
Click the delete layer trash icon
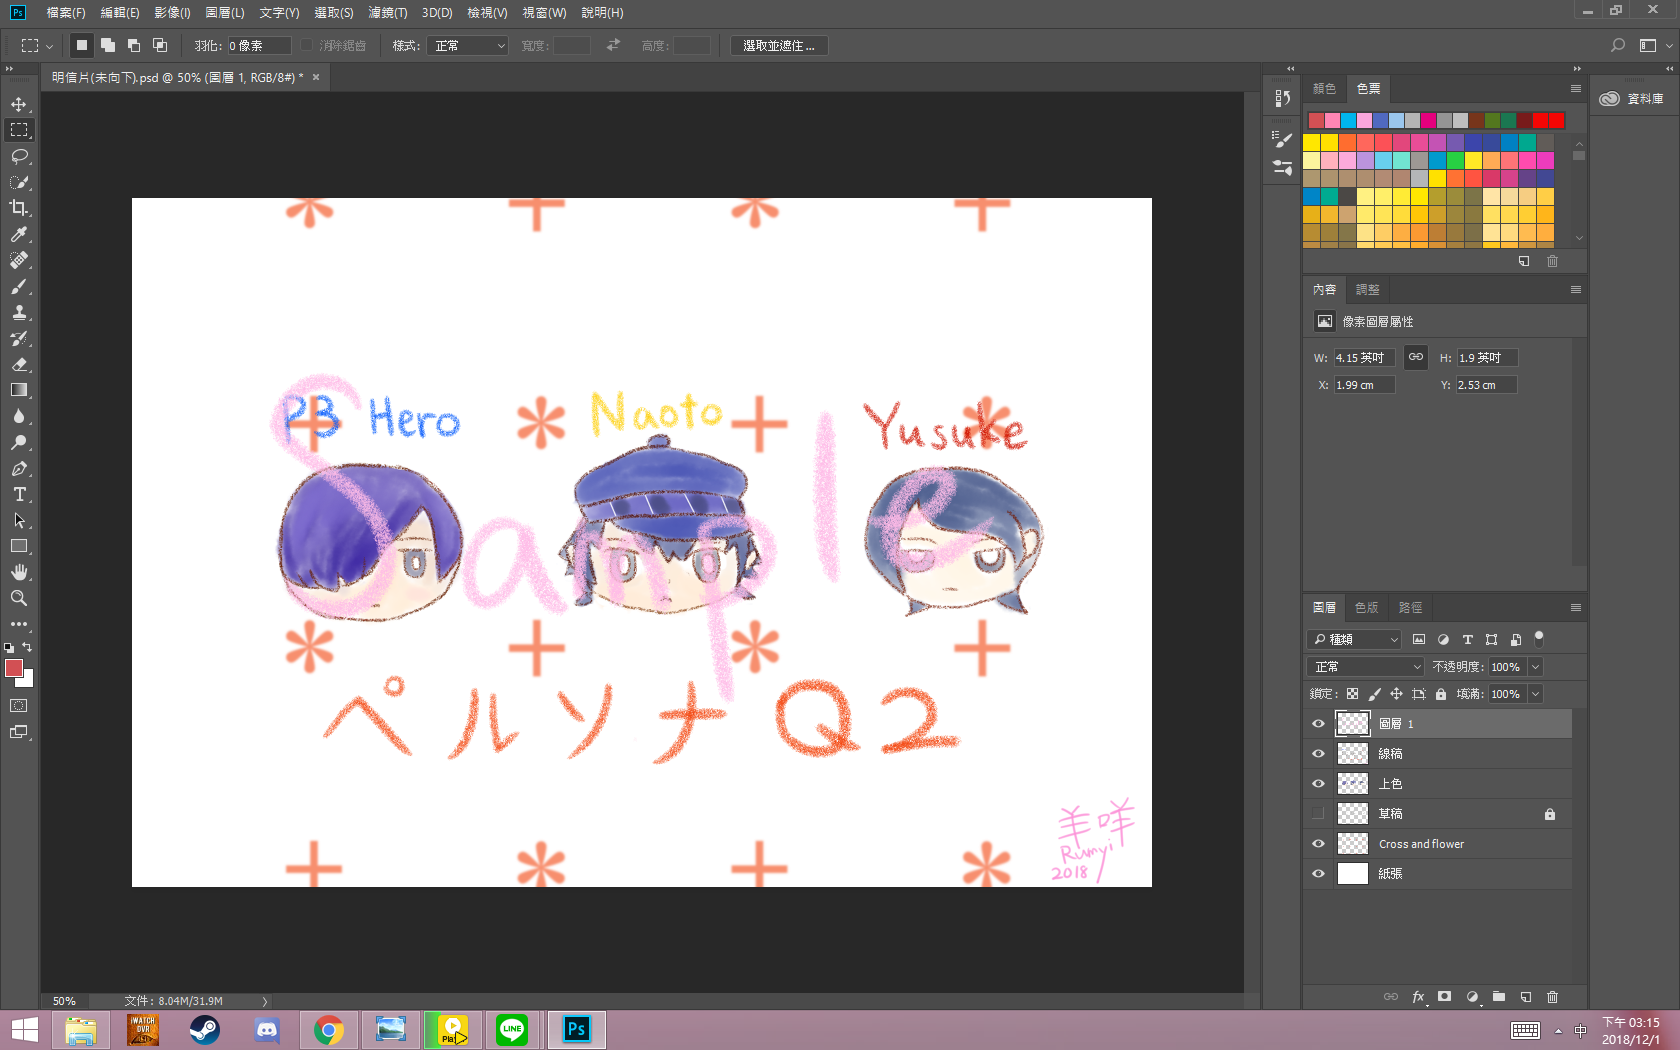click(1553, 997)
